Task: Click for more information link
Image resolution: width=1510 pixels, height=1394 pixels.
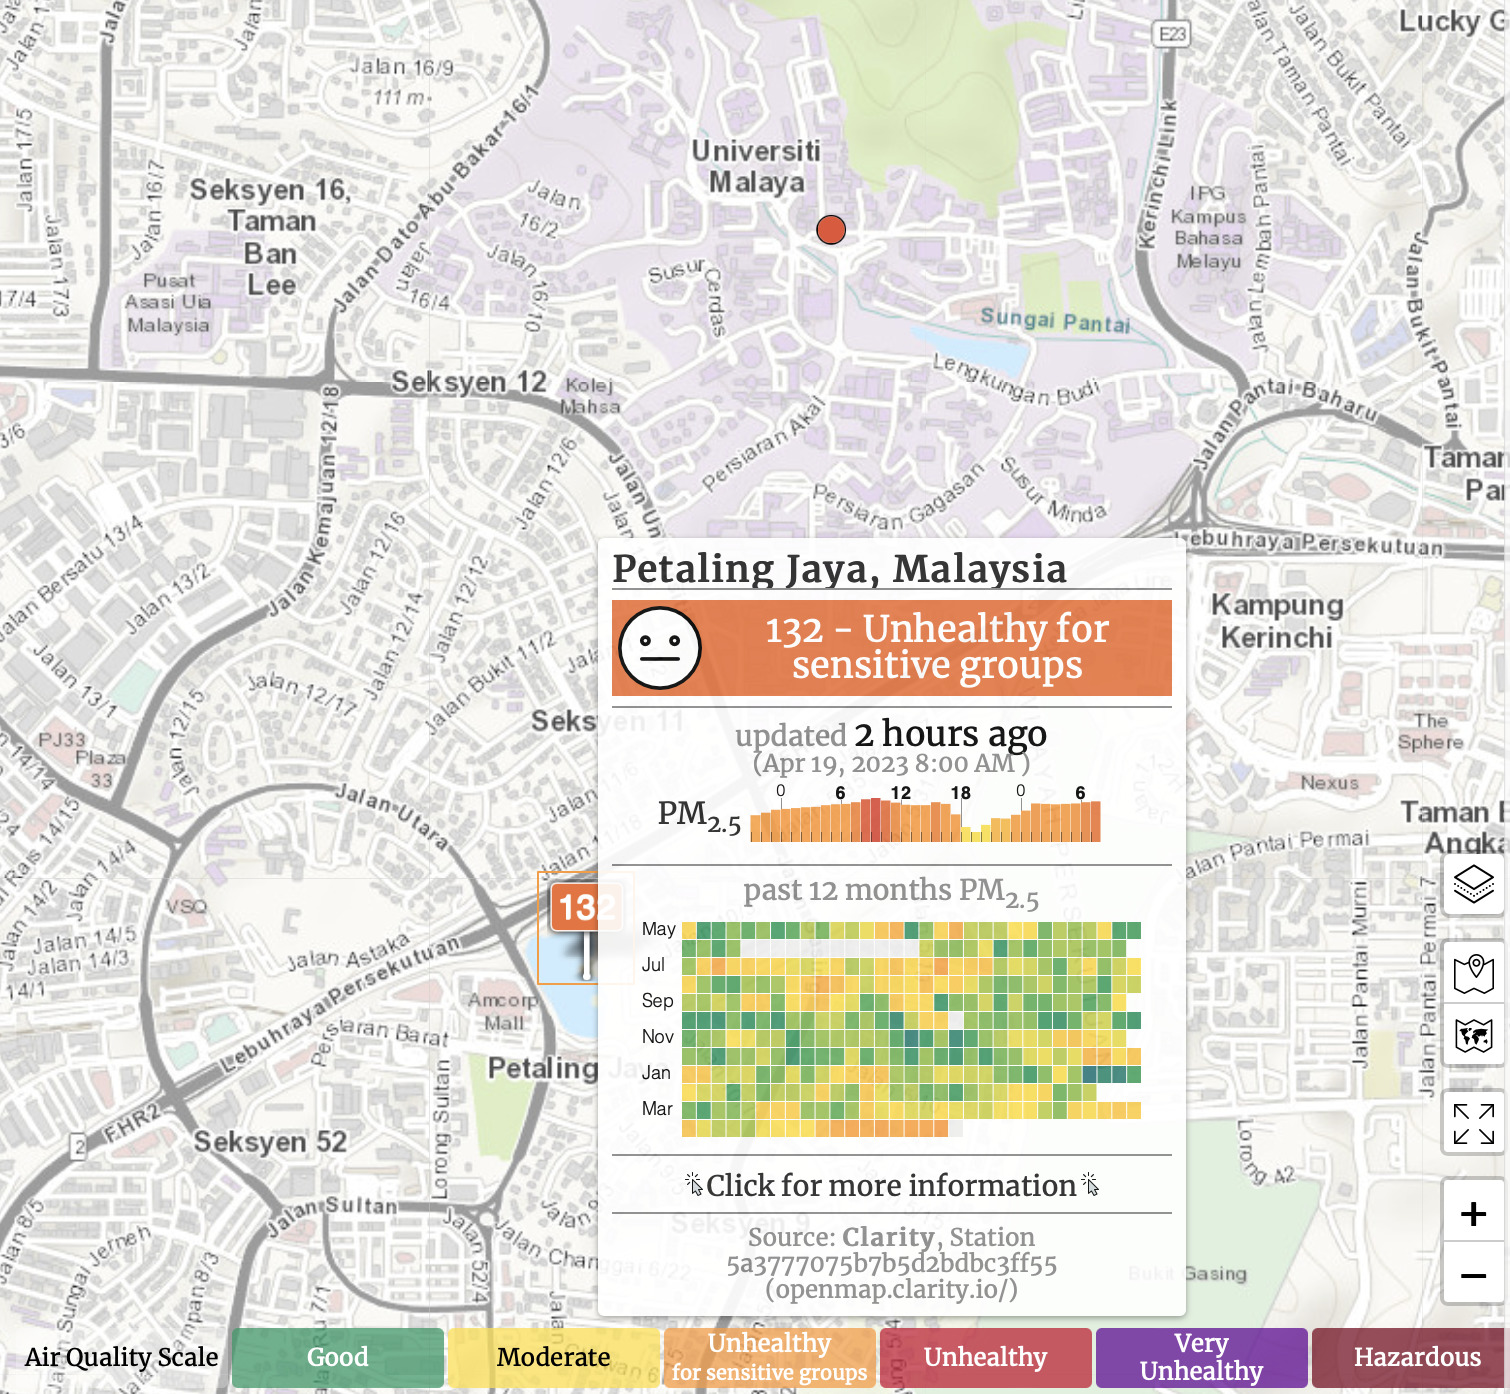Action: (x=891, y=1185)
